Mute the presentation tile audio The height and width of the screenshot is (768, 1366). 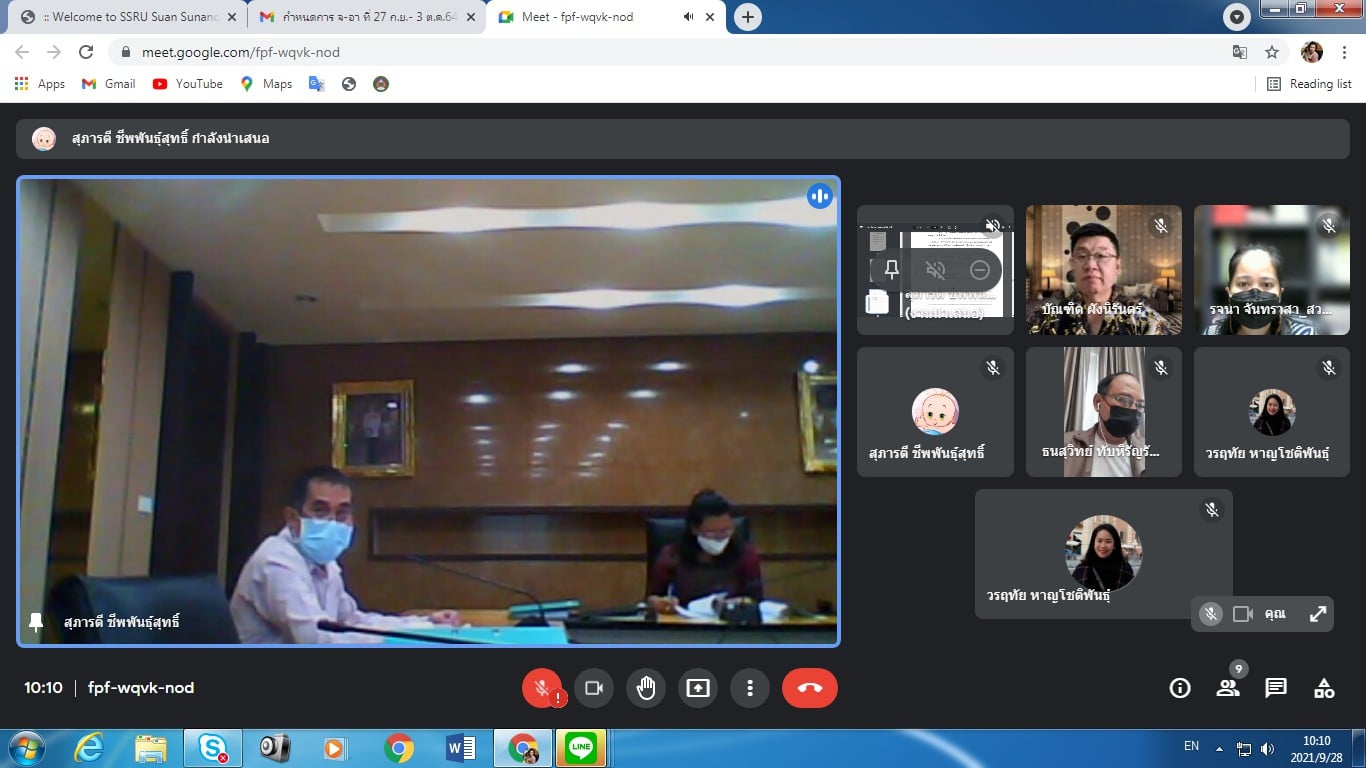pos(936,270)
